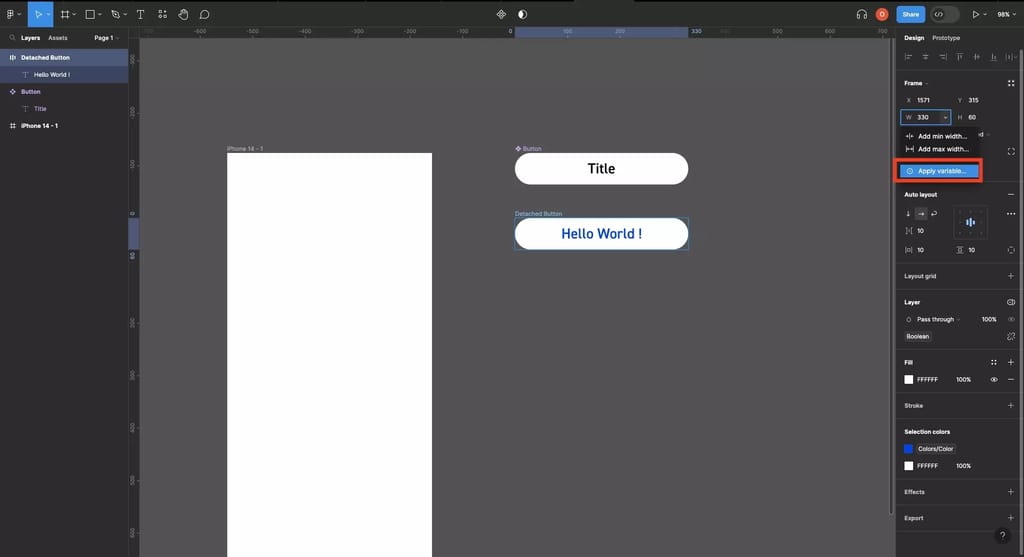Screen dimensions: 1024x557
Task: Align selection bottom
Action: [x=993, y=57]
